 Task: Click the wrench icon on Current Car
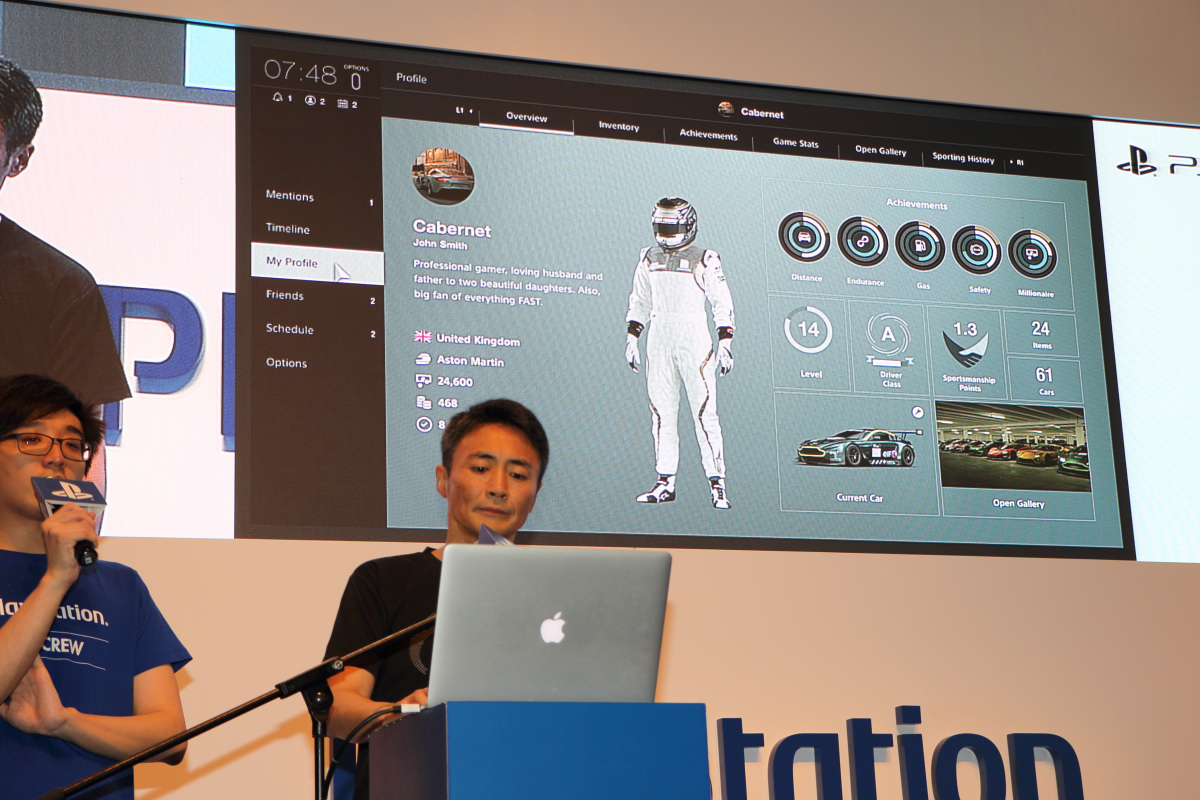[918, 412]
